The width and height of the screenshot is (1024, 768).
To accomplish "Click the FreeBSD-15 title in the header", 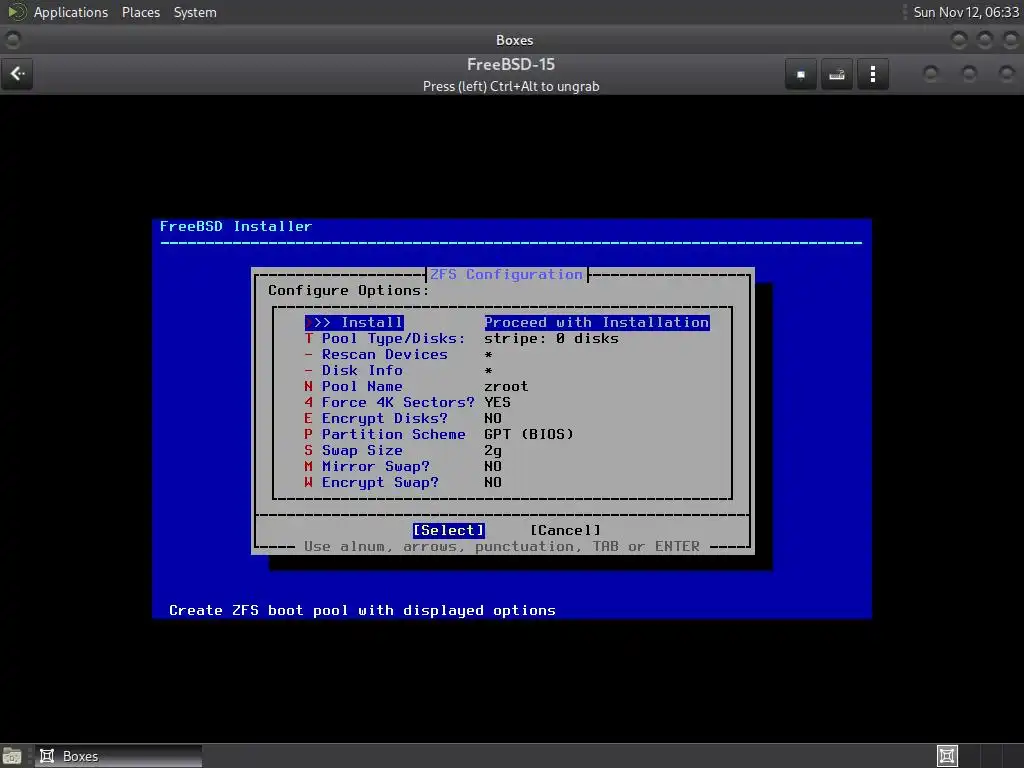I will (511, 64).
